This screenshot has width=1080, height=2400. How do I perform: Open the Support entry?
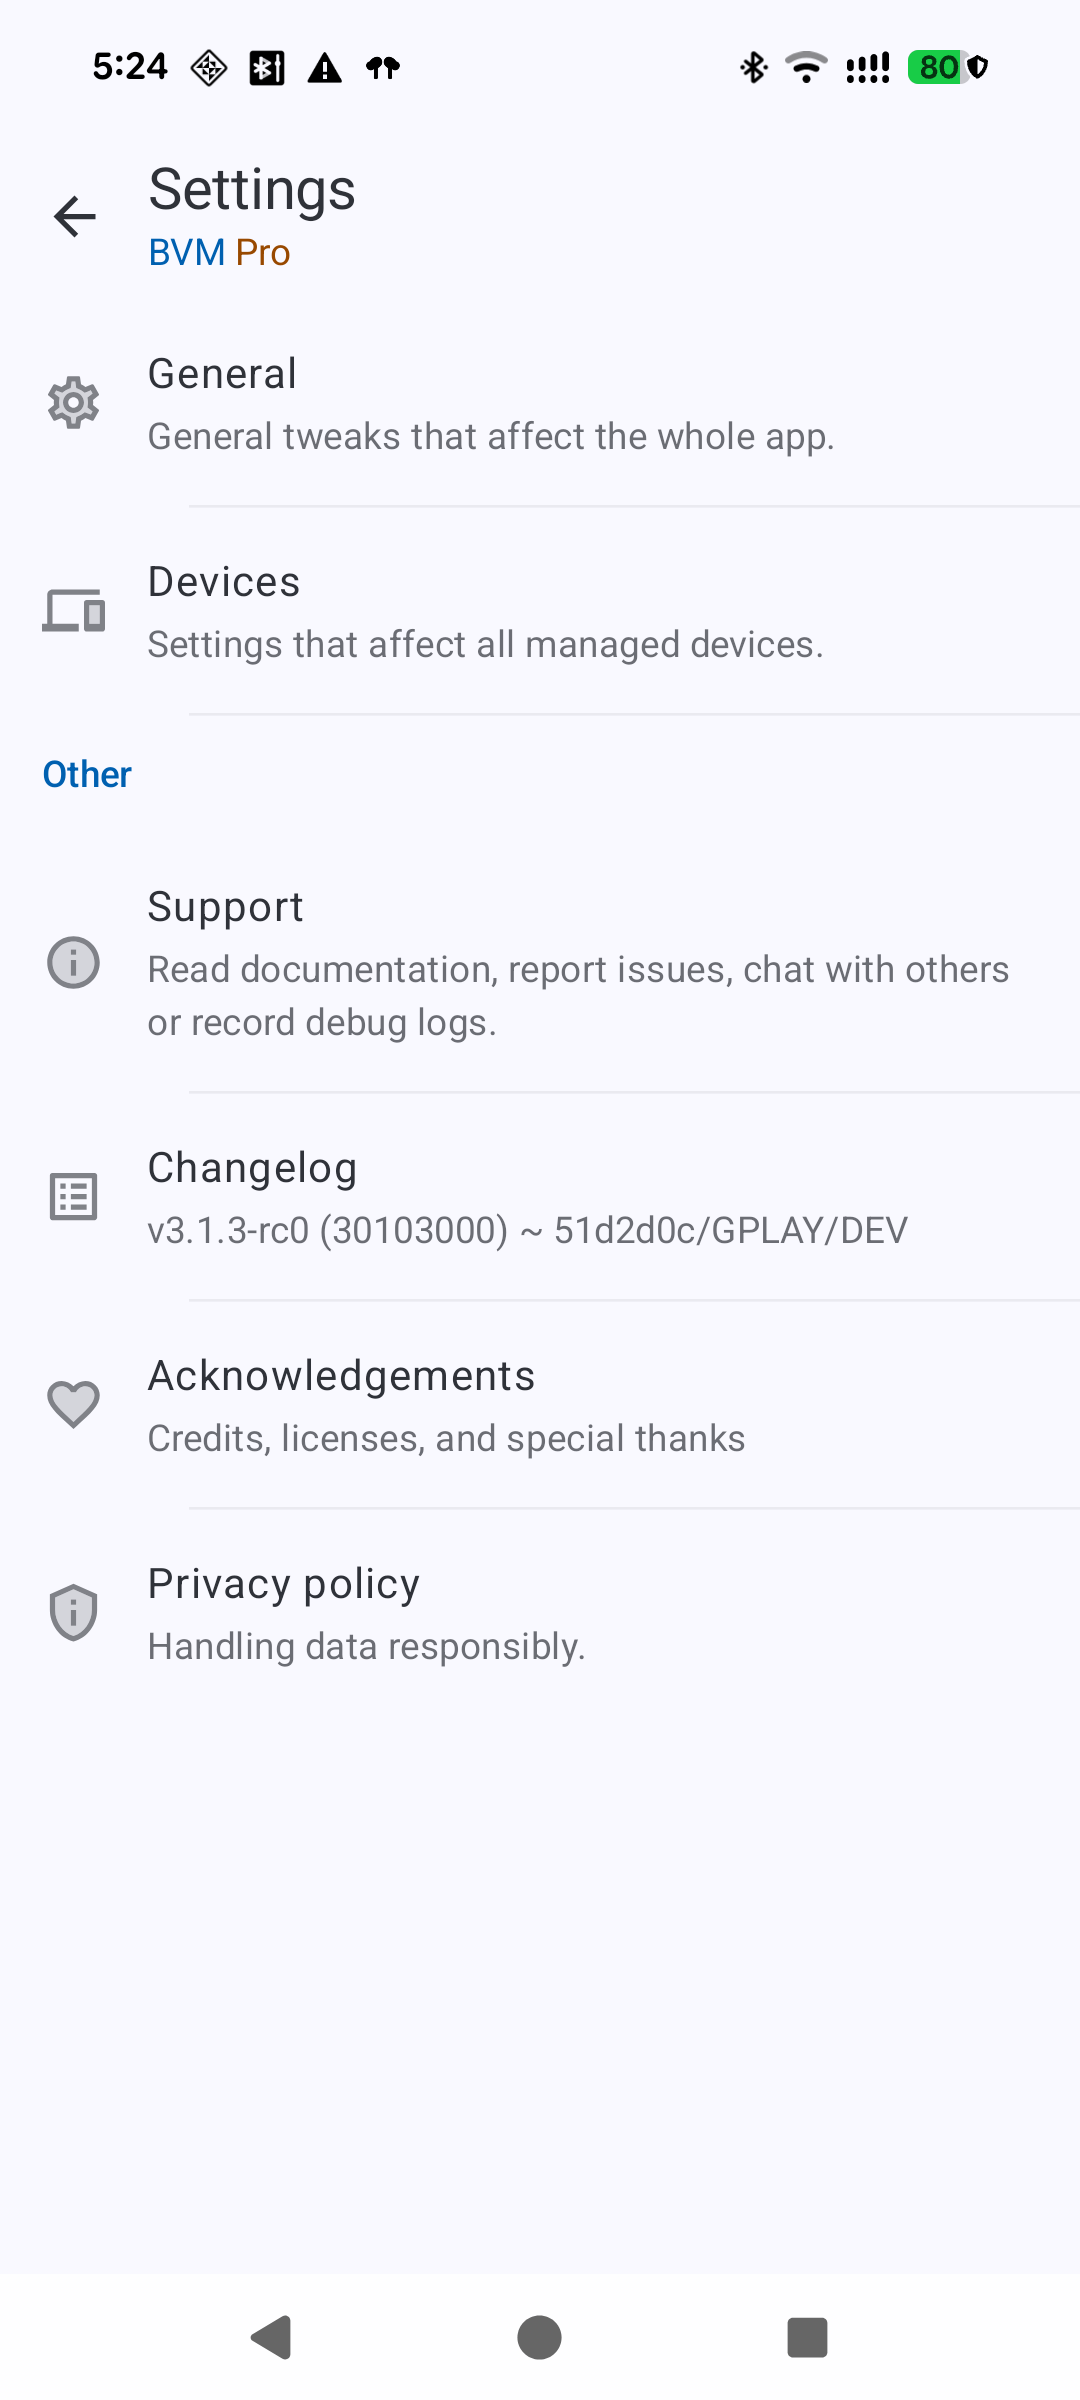pos(578,964)
